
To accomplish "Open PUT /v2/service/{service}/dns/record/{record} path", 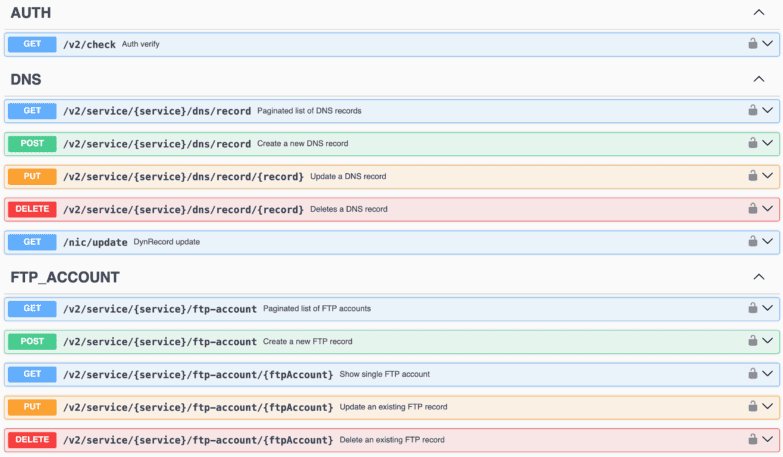I will [183, 176].
